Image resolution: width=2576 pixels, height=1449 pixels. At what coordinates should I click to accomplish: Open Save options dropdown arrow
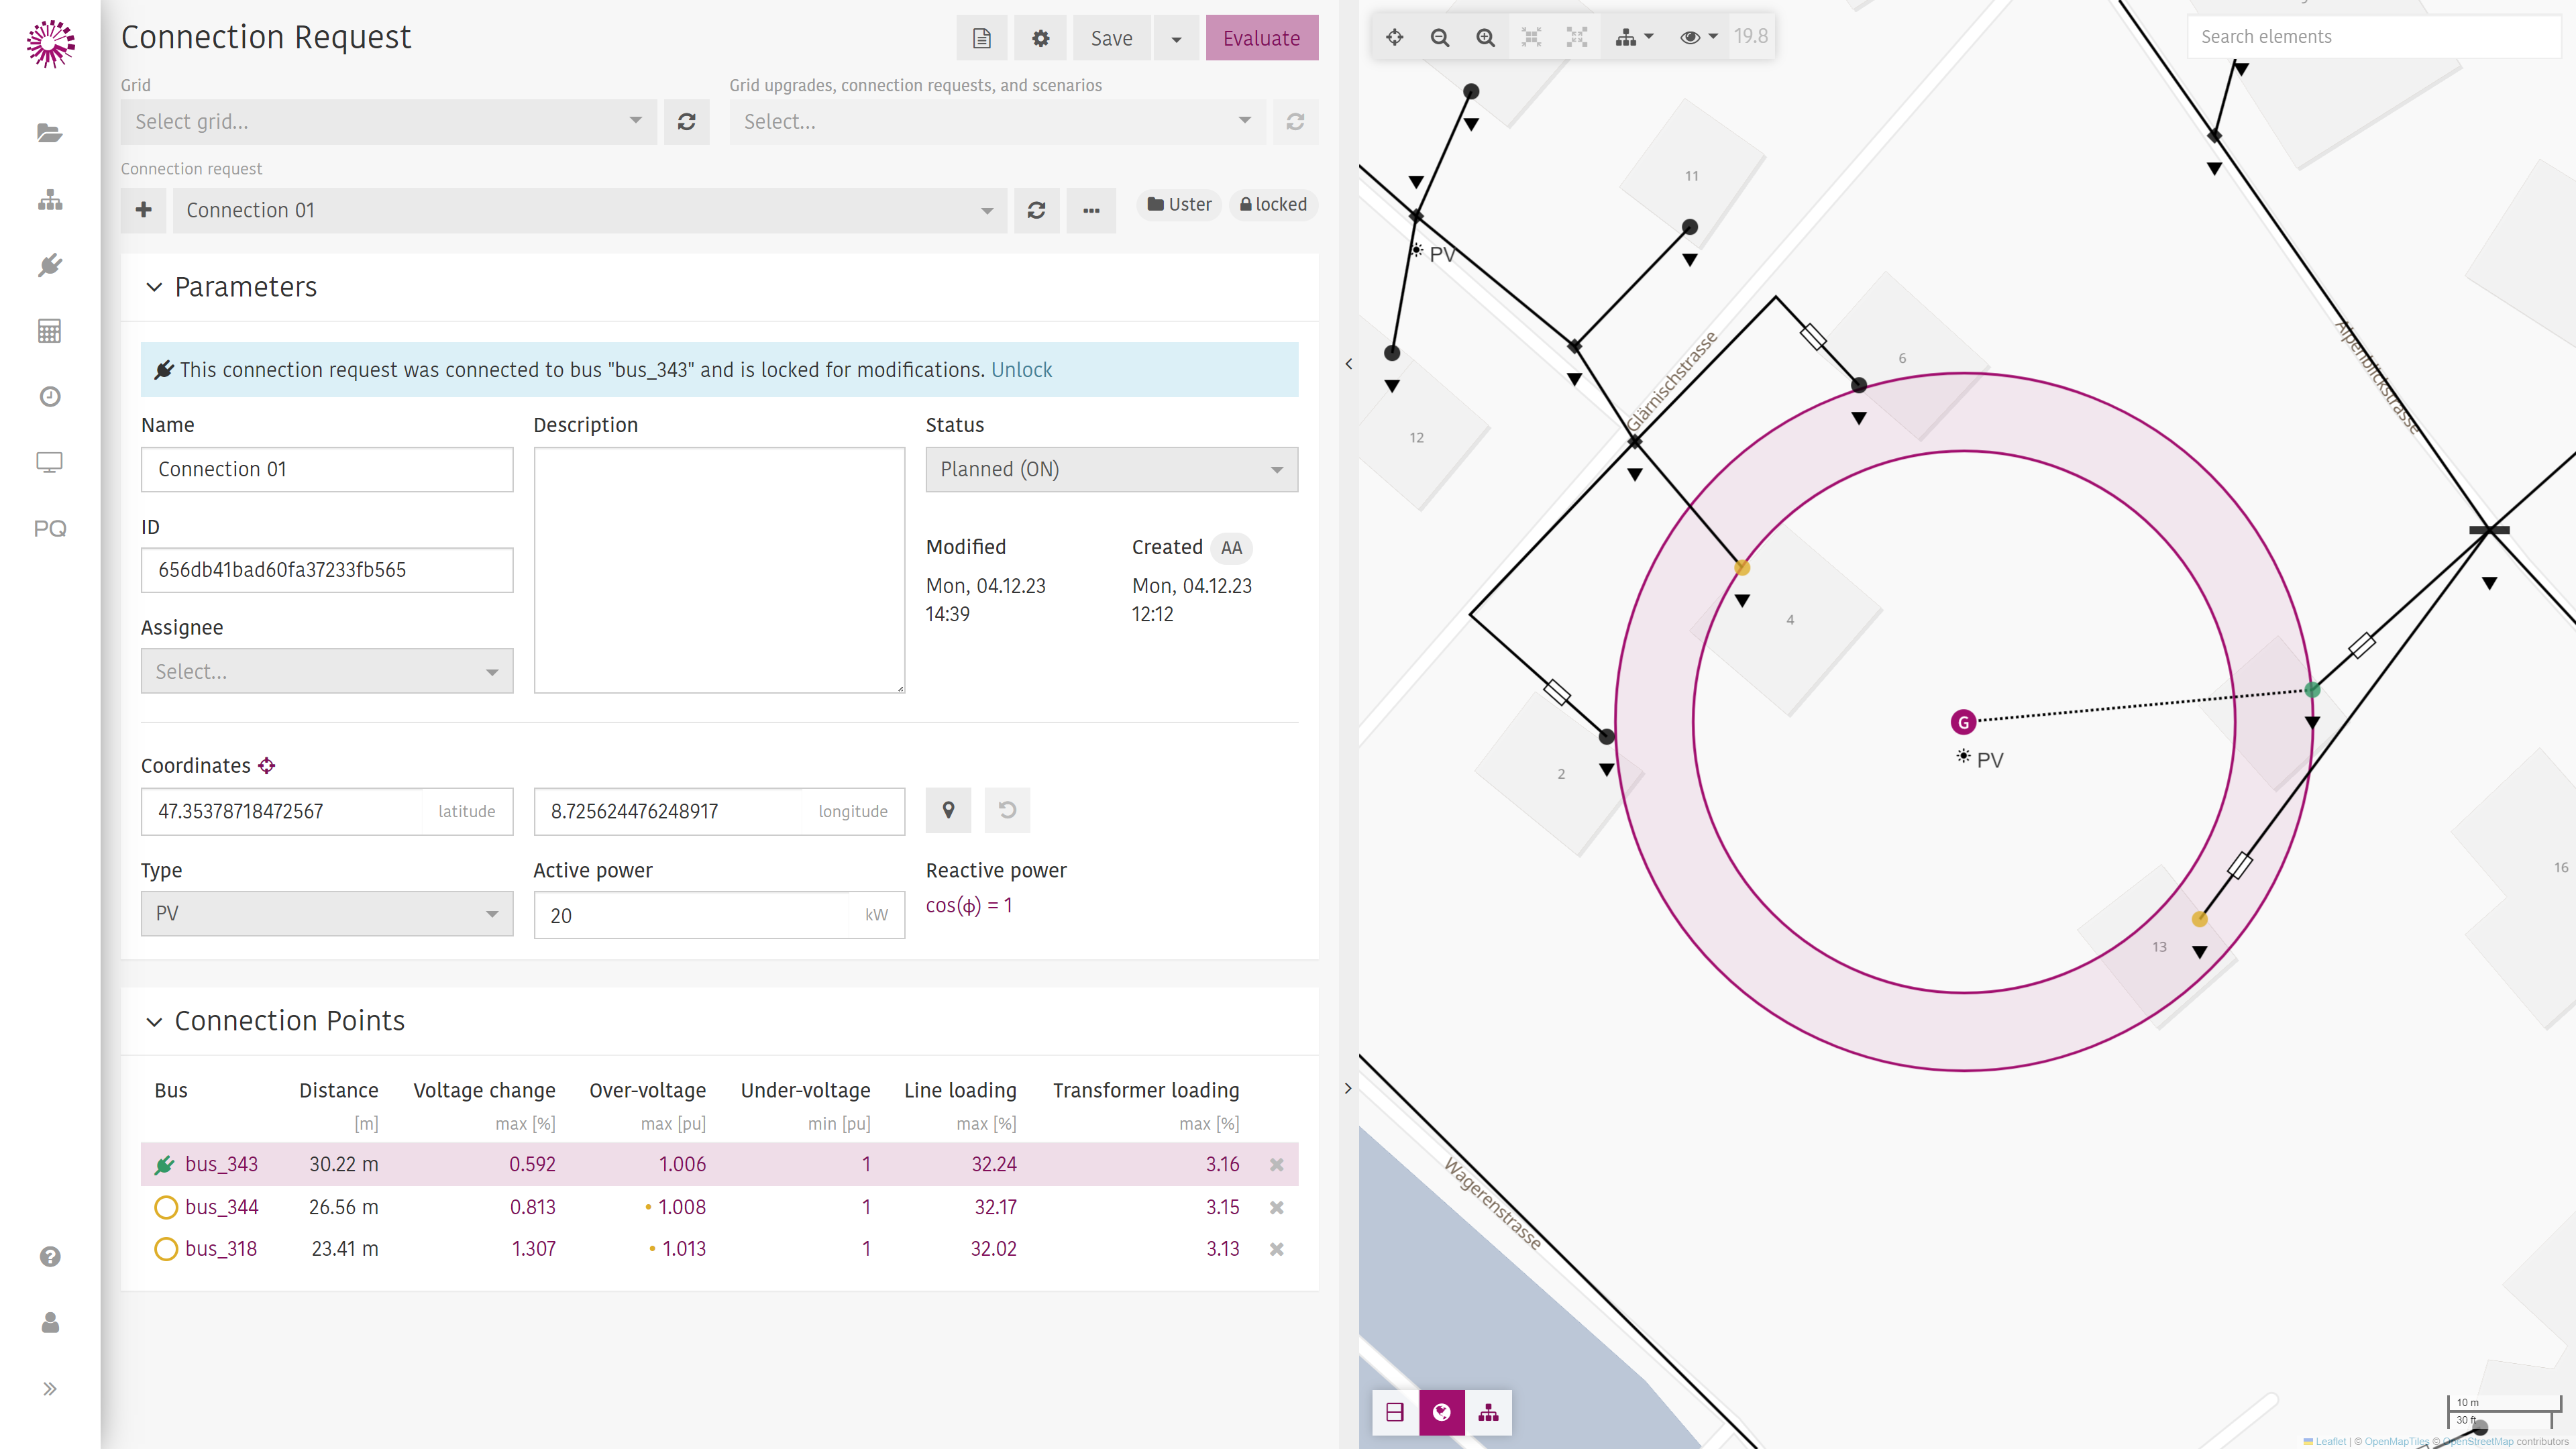point(1176,38)
